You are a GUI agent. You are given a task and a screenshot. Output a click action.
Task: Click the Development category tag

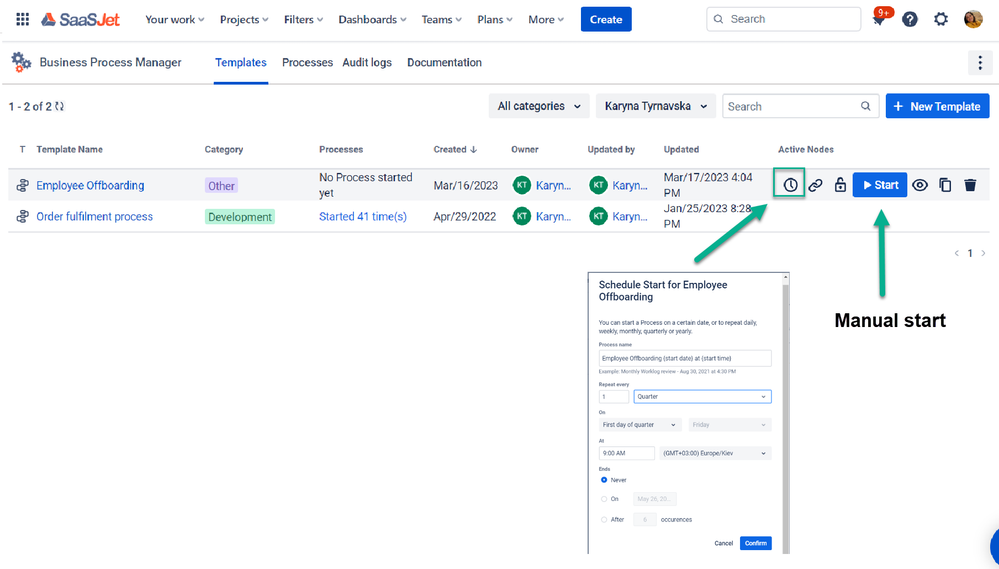tap(240, 217)
